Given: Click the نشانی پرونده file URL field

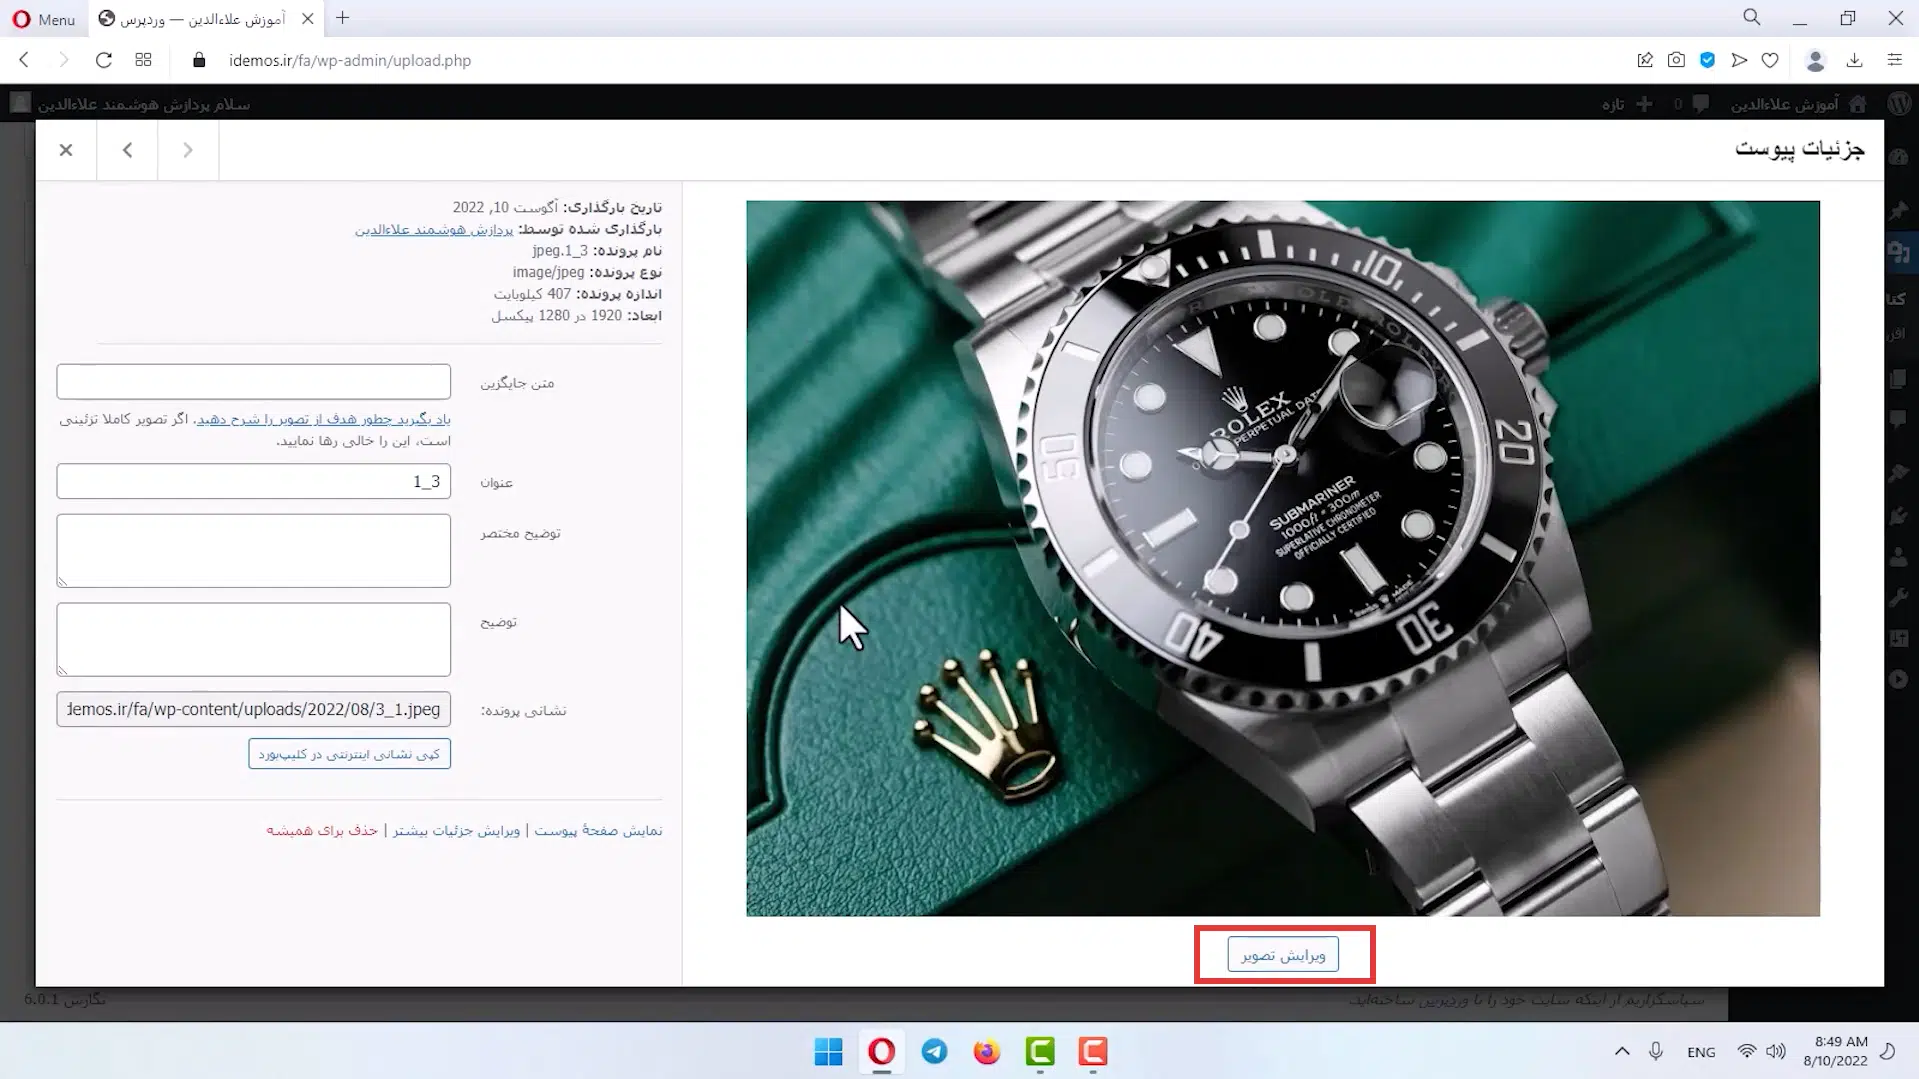Looking at the screenshot, I should 254,710.
